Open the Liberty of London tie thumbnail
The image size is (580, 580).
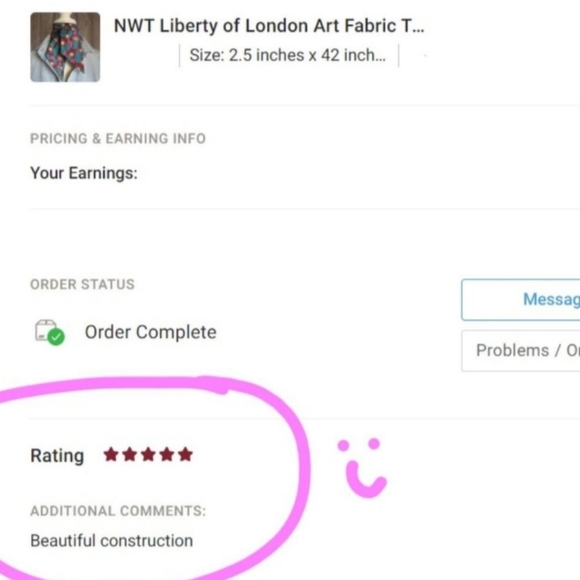(x=65, y=47)
